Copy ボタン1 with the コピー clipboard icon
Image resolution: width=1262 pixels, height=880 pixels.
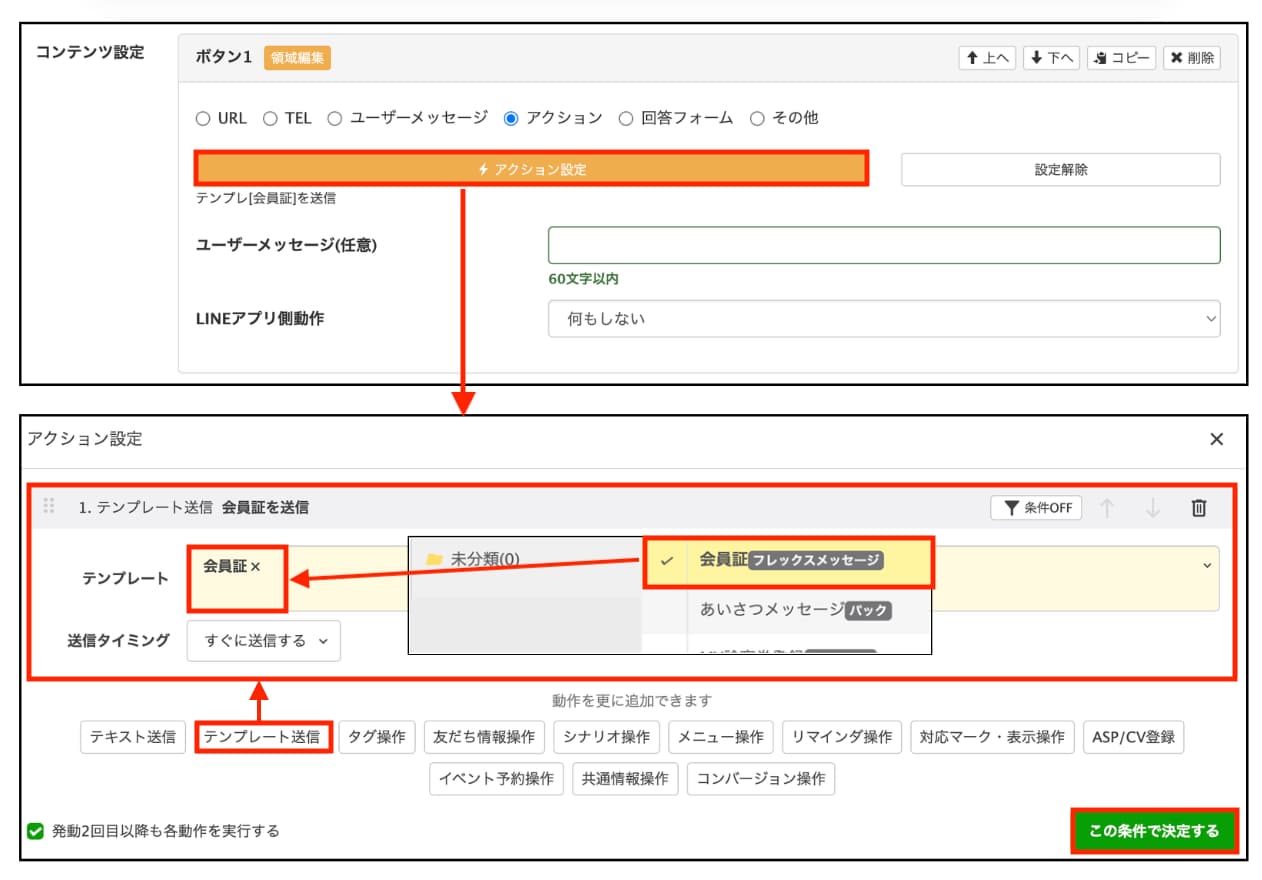(1121, 57)
